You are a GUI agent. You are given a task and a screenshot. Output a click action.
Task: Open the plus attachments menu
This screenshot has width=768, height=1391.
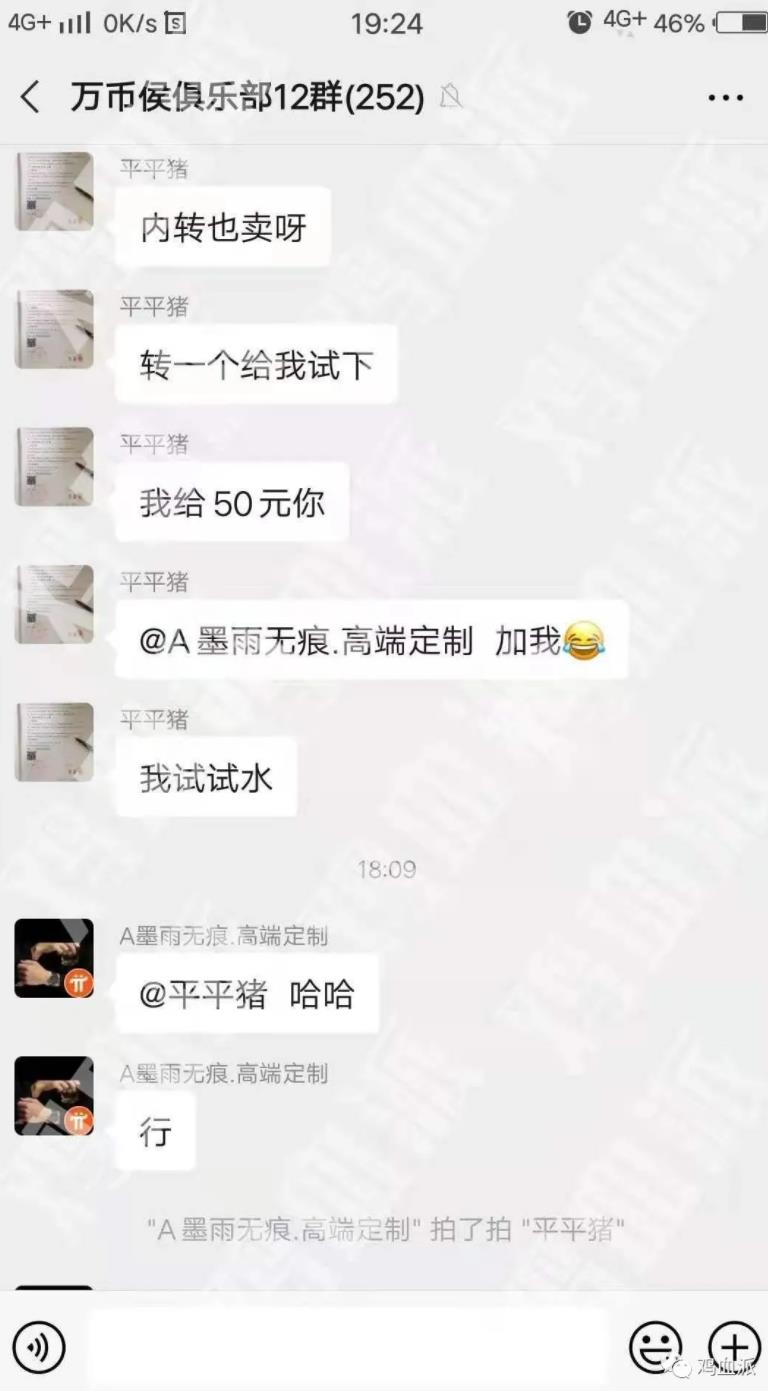click(734, 1348)
